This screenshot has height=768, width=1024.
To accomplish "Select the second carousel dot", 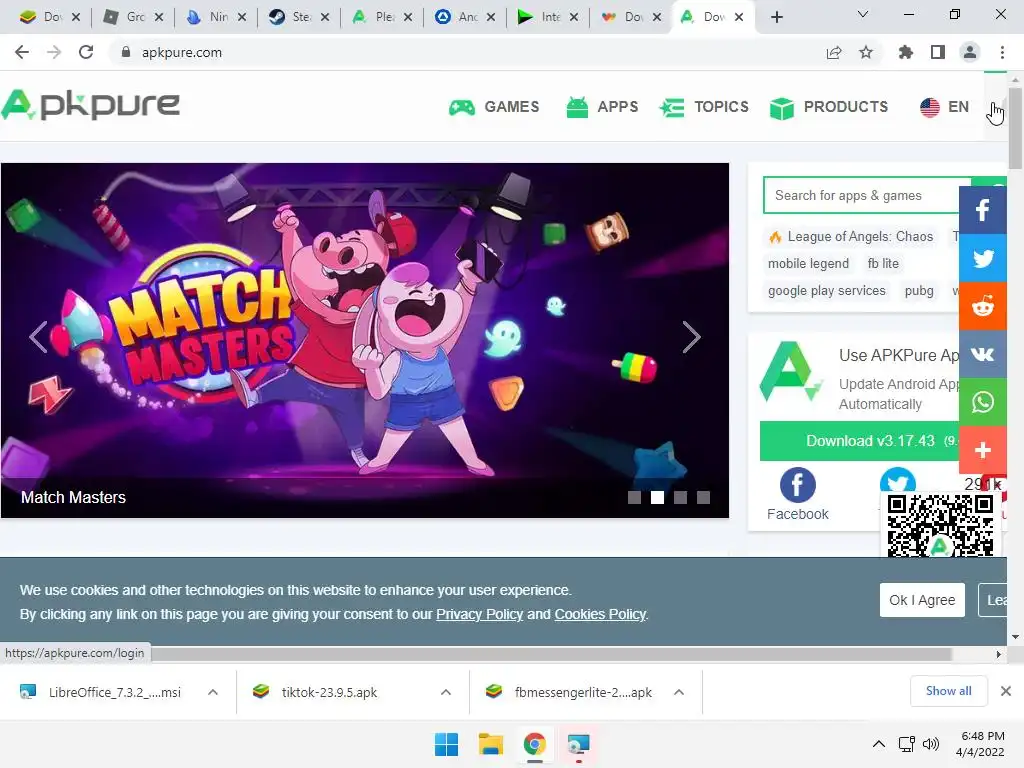I will pyautogui.click(x=658, y=498).
